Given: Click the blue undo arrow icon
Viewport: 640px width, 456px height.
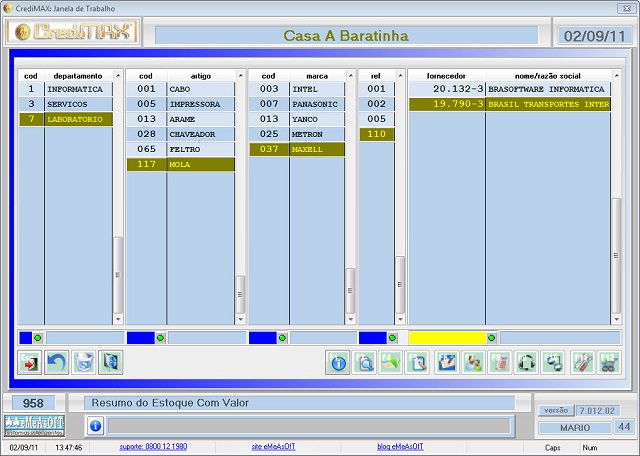Looking at the screenshot, I should (57, 363).
